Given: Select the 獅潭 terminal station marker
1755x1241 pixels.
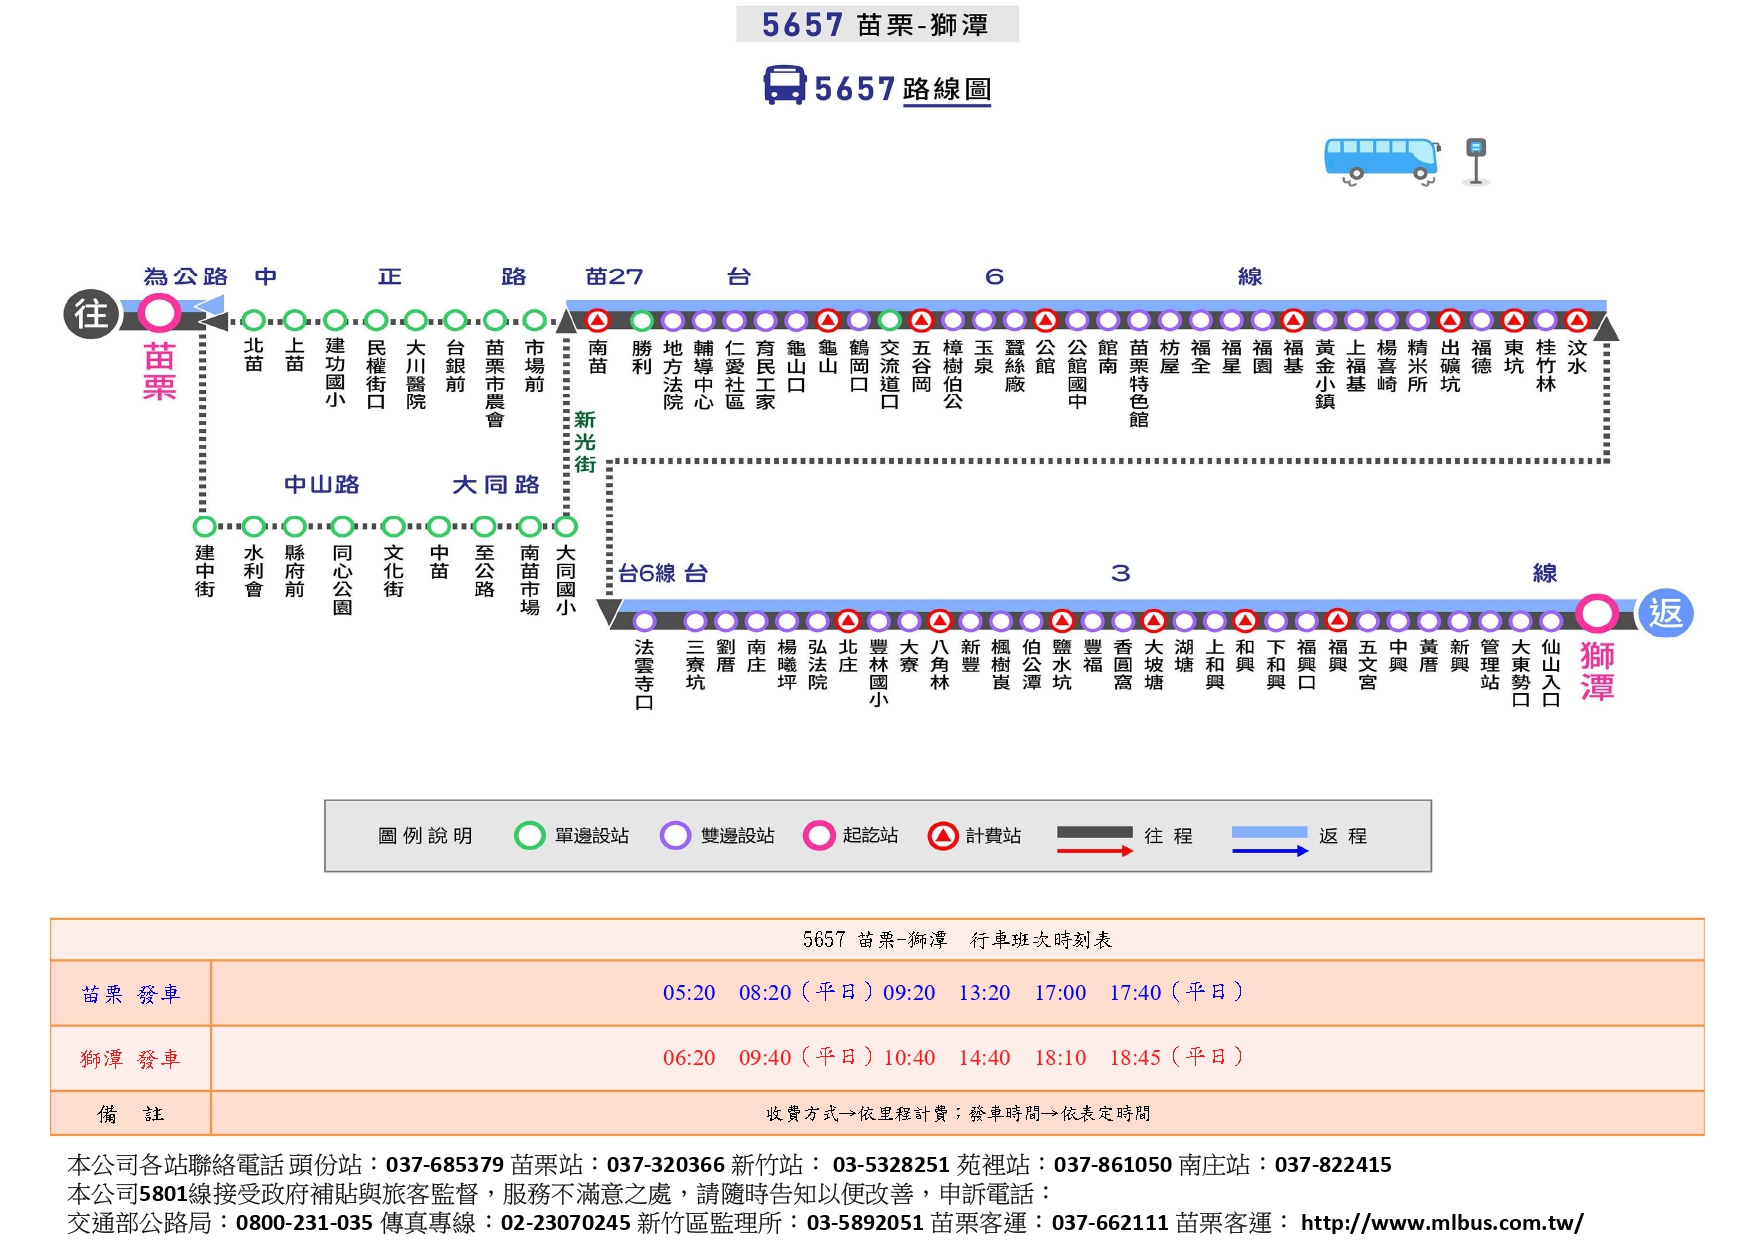Looking at the screenshot, I should coord(1596,613).
